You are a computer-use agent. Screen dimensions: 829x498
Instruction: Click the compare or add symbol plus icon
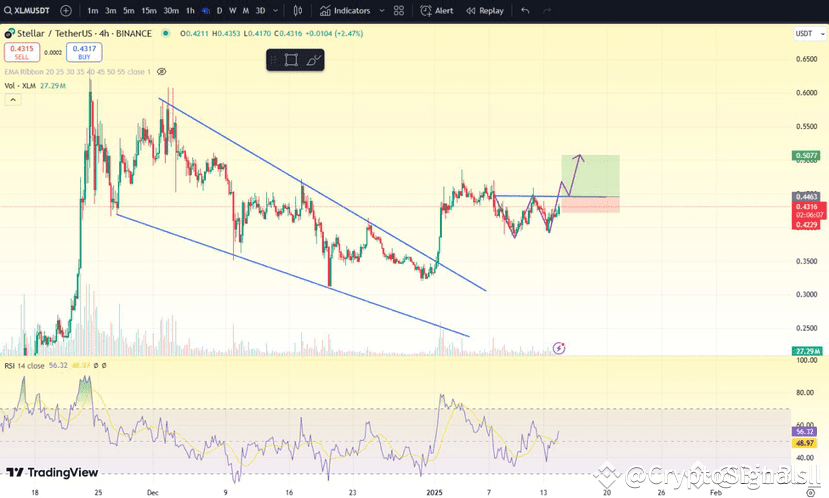66,11
